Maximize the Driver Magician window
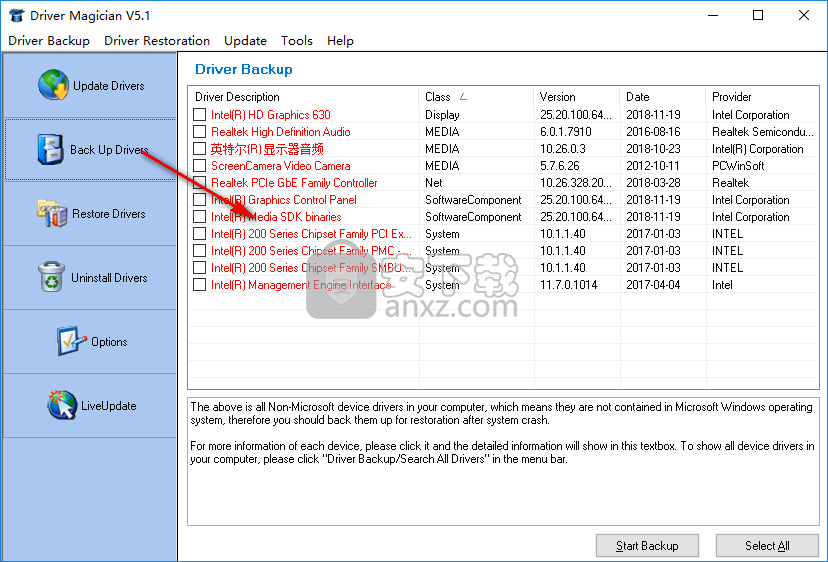The width and height of the screenshot is (828, 562). (x=758, y=15)
